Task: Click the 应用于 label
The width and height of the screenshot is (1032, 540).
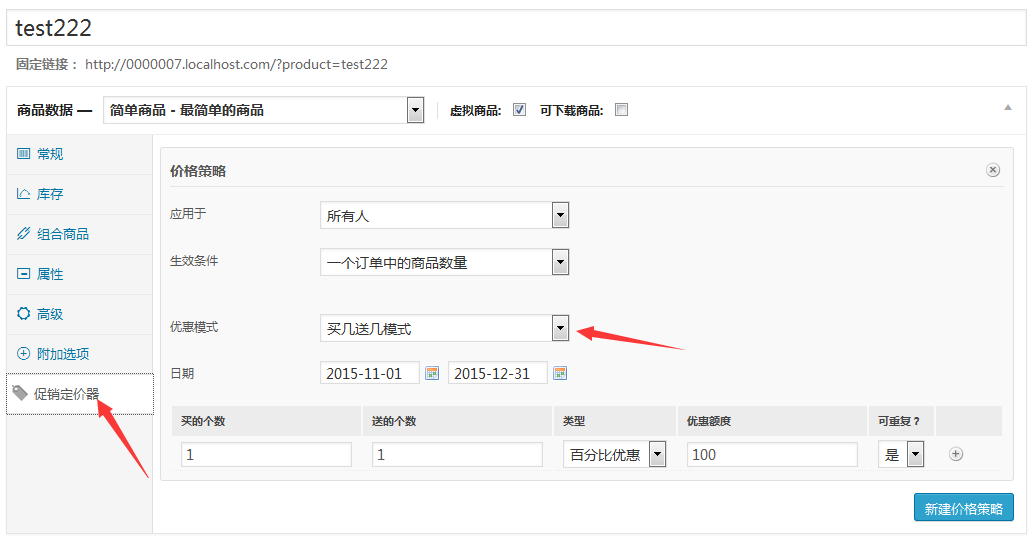Action: click(188, 214)
